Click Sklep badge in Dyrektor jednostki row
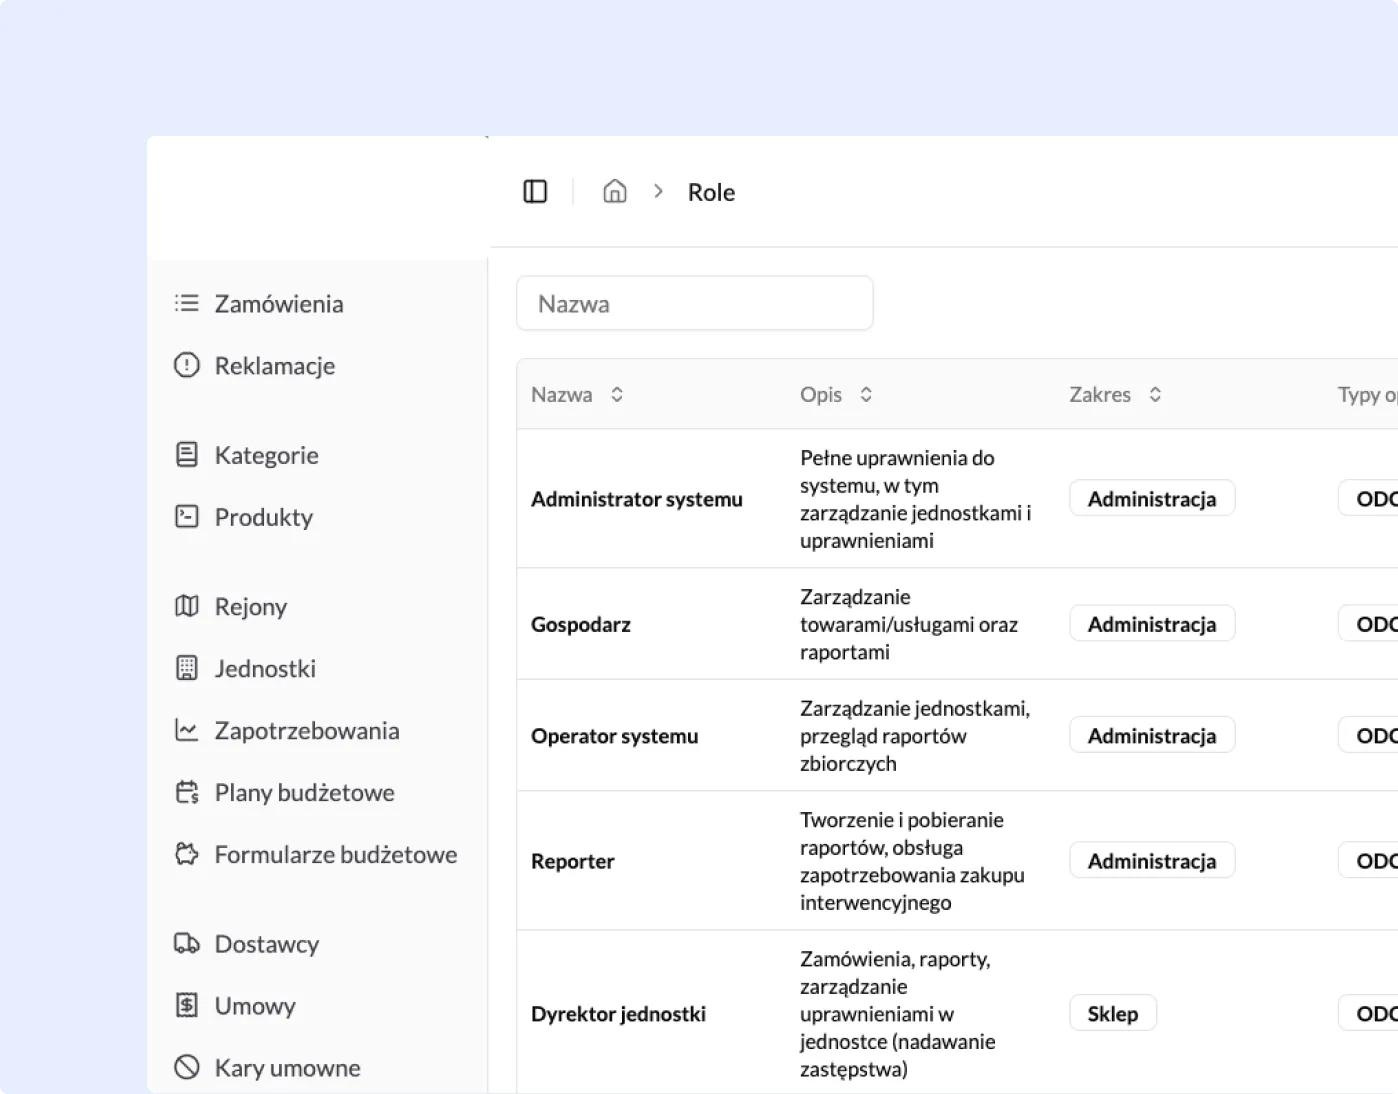Viewport: 1398px width, 1094px height. coord(1113,1013)
